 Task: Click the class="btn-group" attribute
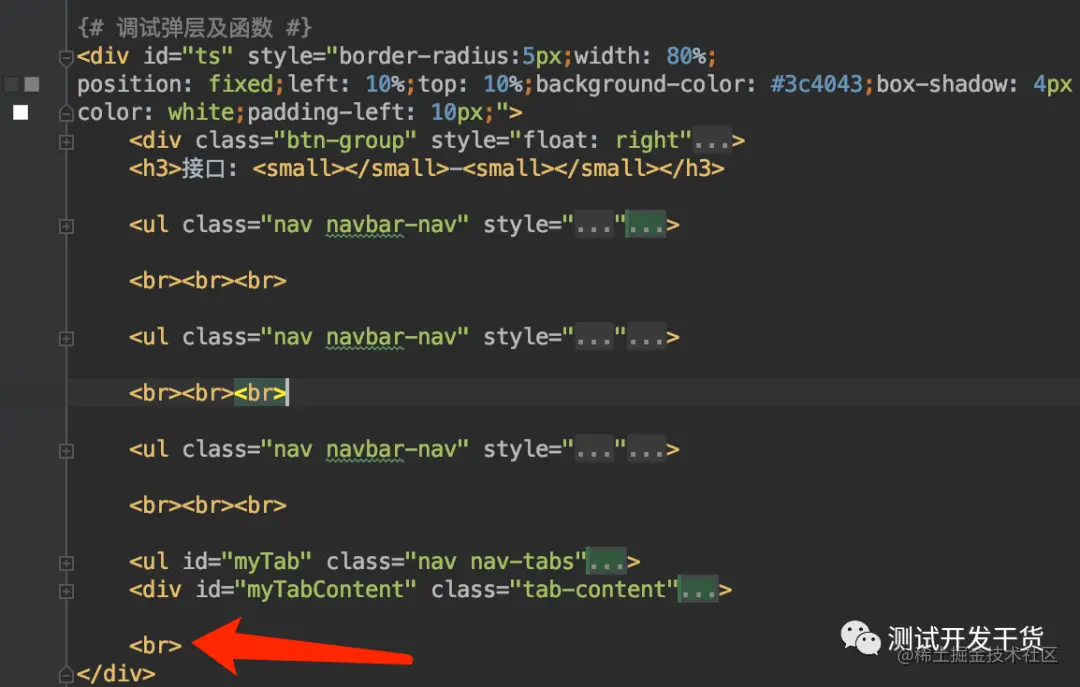tap(306, 141)
